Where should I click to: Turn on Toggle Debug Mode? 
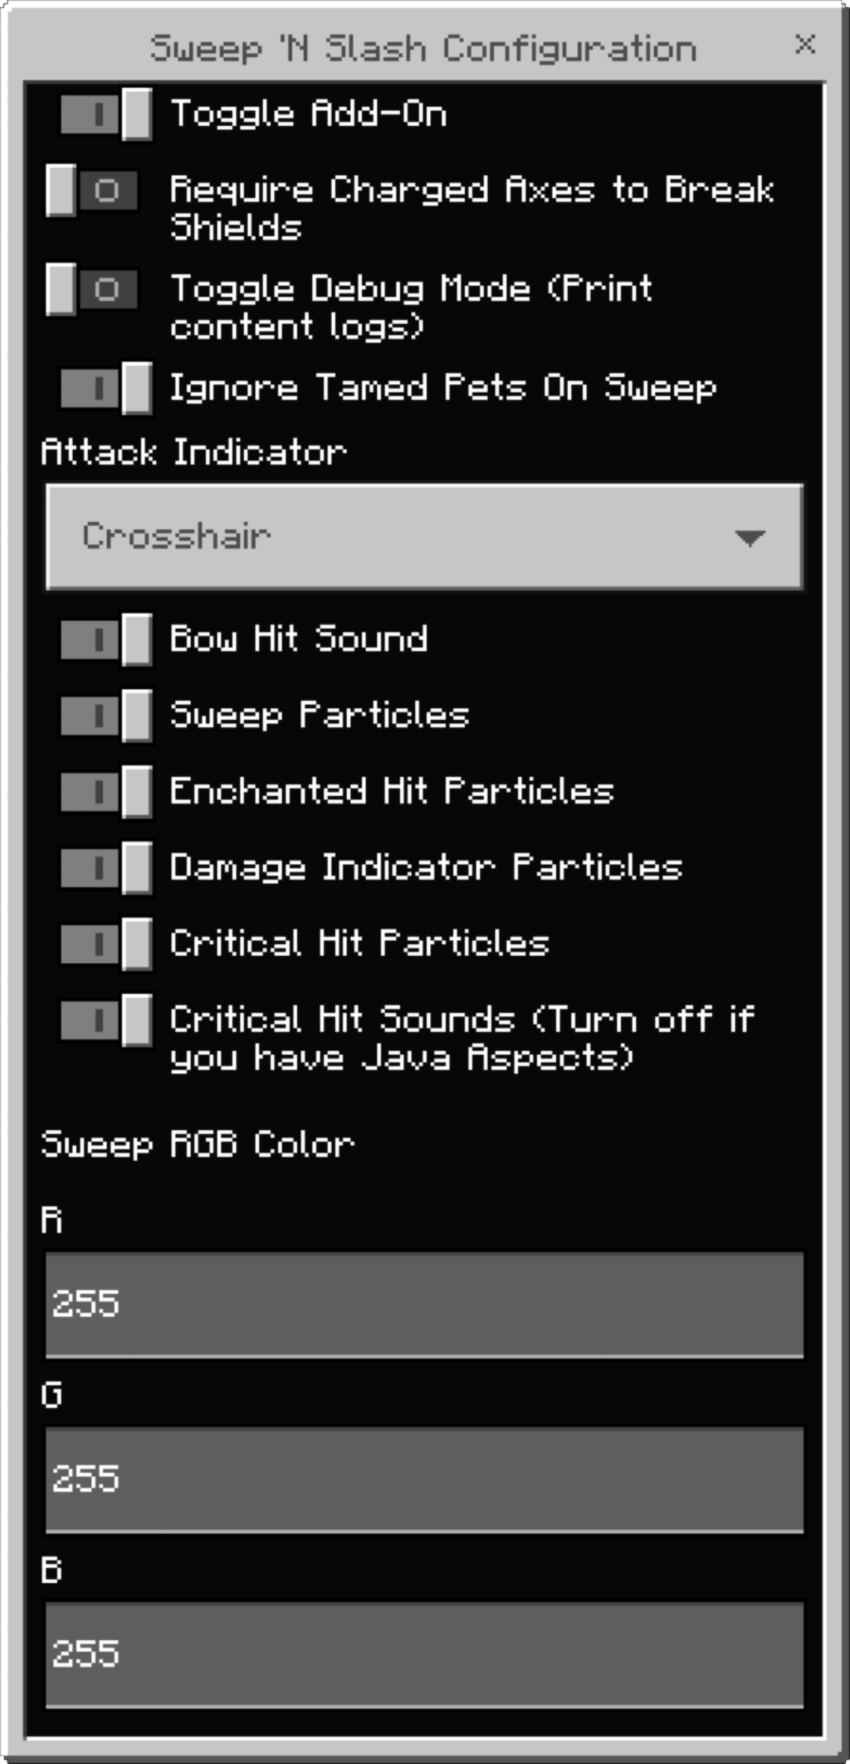coord(90,290)
